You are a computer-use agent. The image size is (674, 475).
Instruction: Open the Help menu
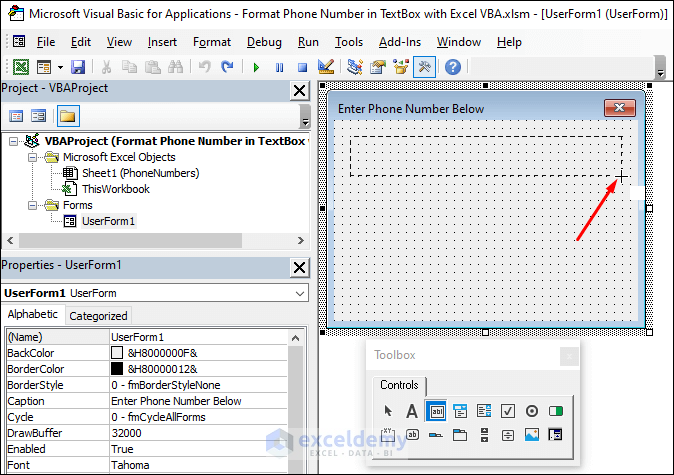point(509,42)
